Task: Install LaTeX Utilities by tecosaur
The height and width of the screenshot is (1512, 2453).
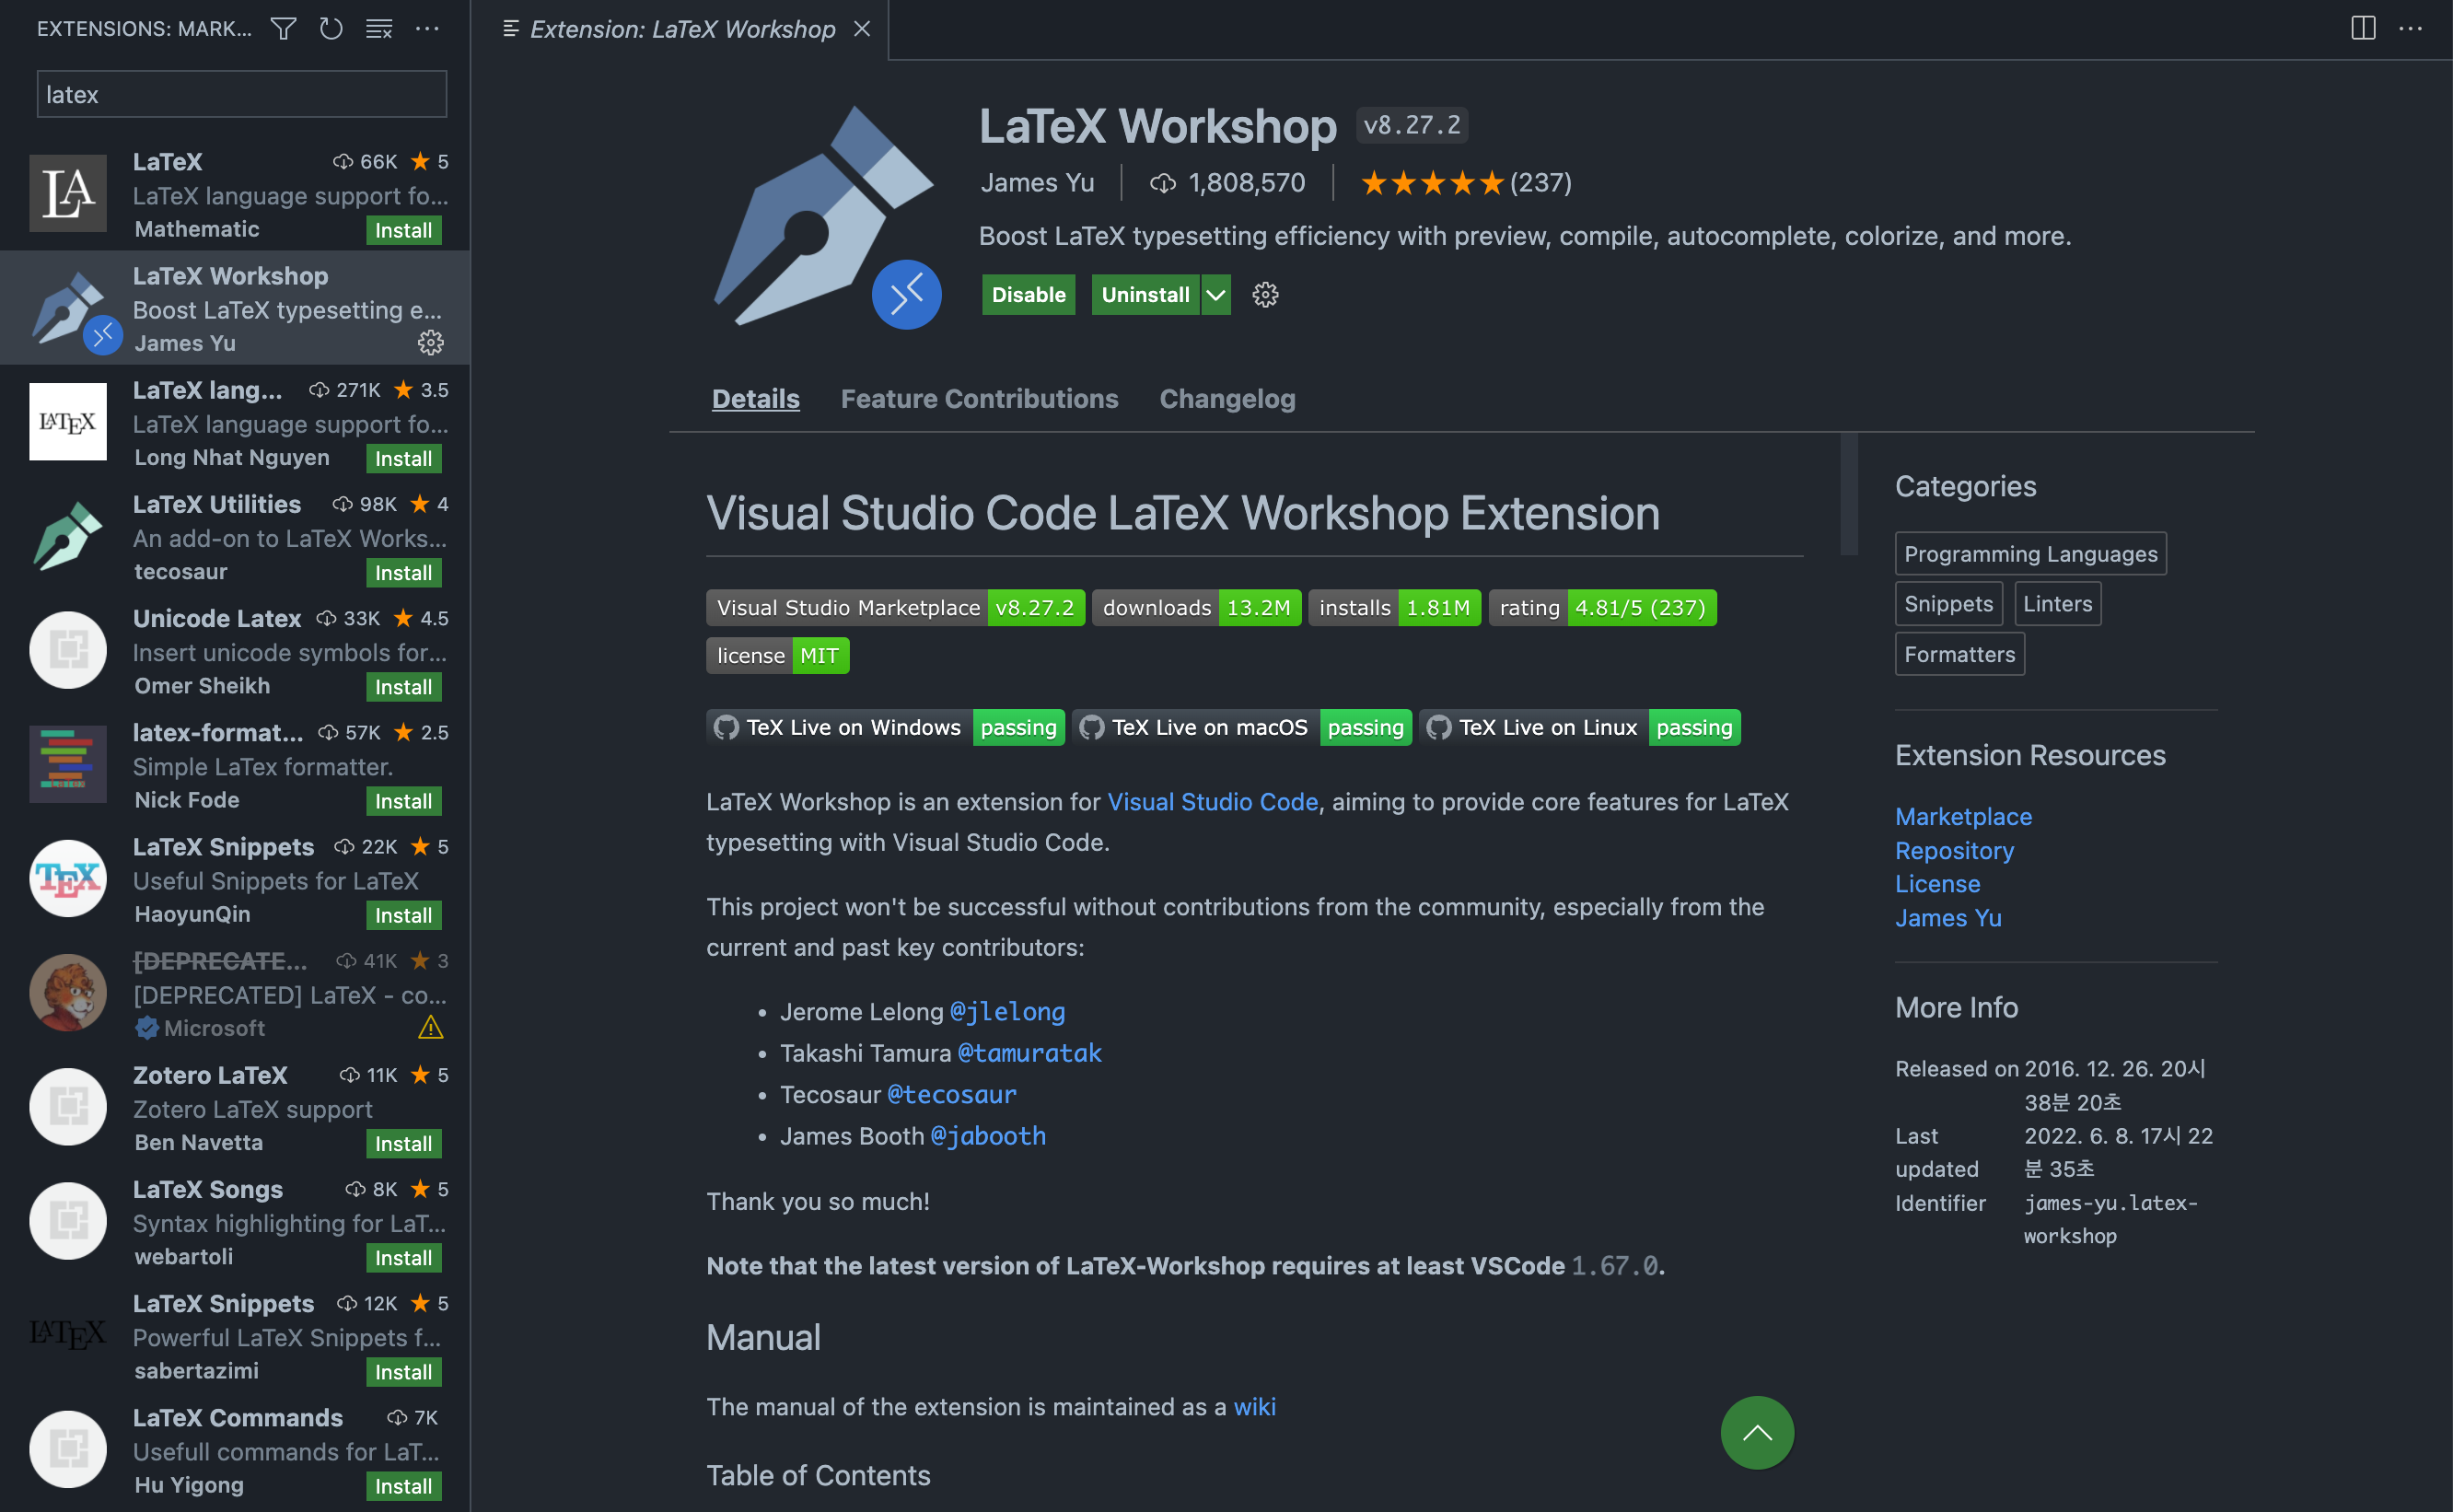Action: pos(404,573)
